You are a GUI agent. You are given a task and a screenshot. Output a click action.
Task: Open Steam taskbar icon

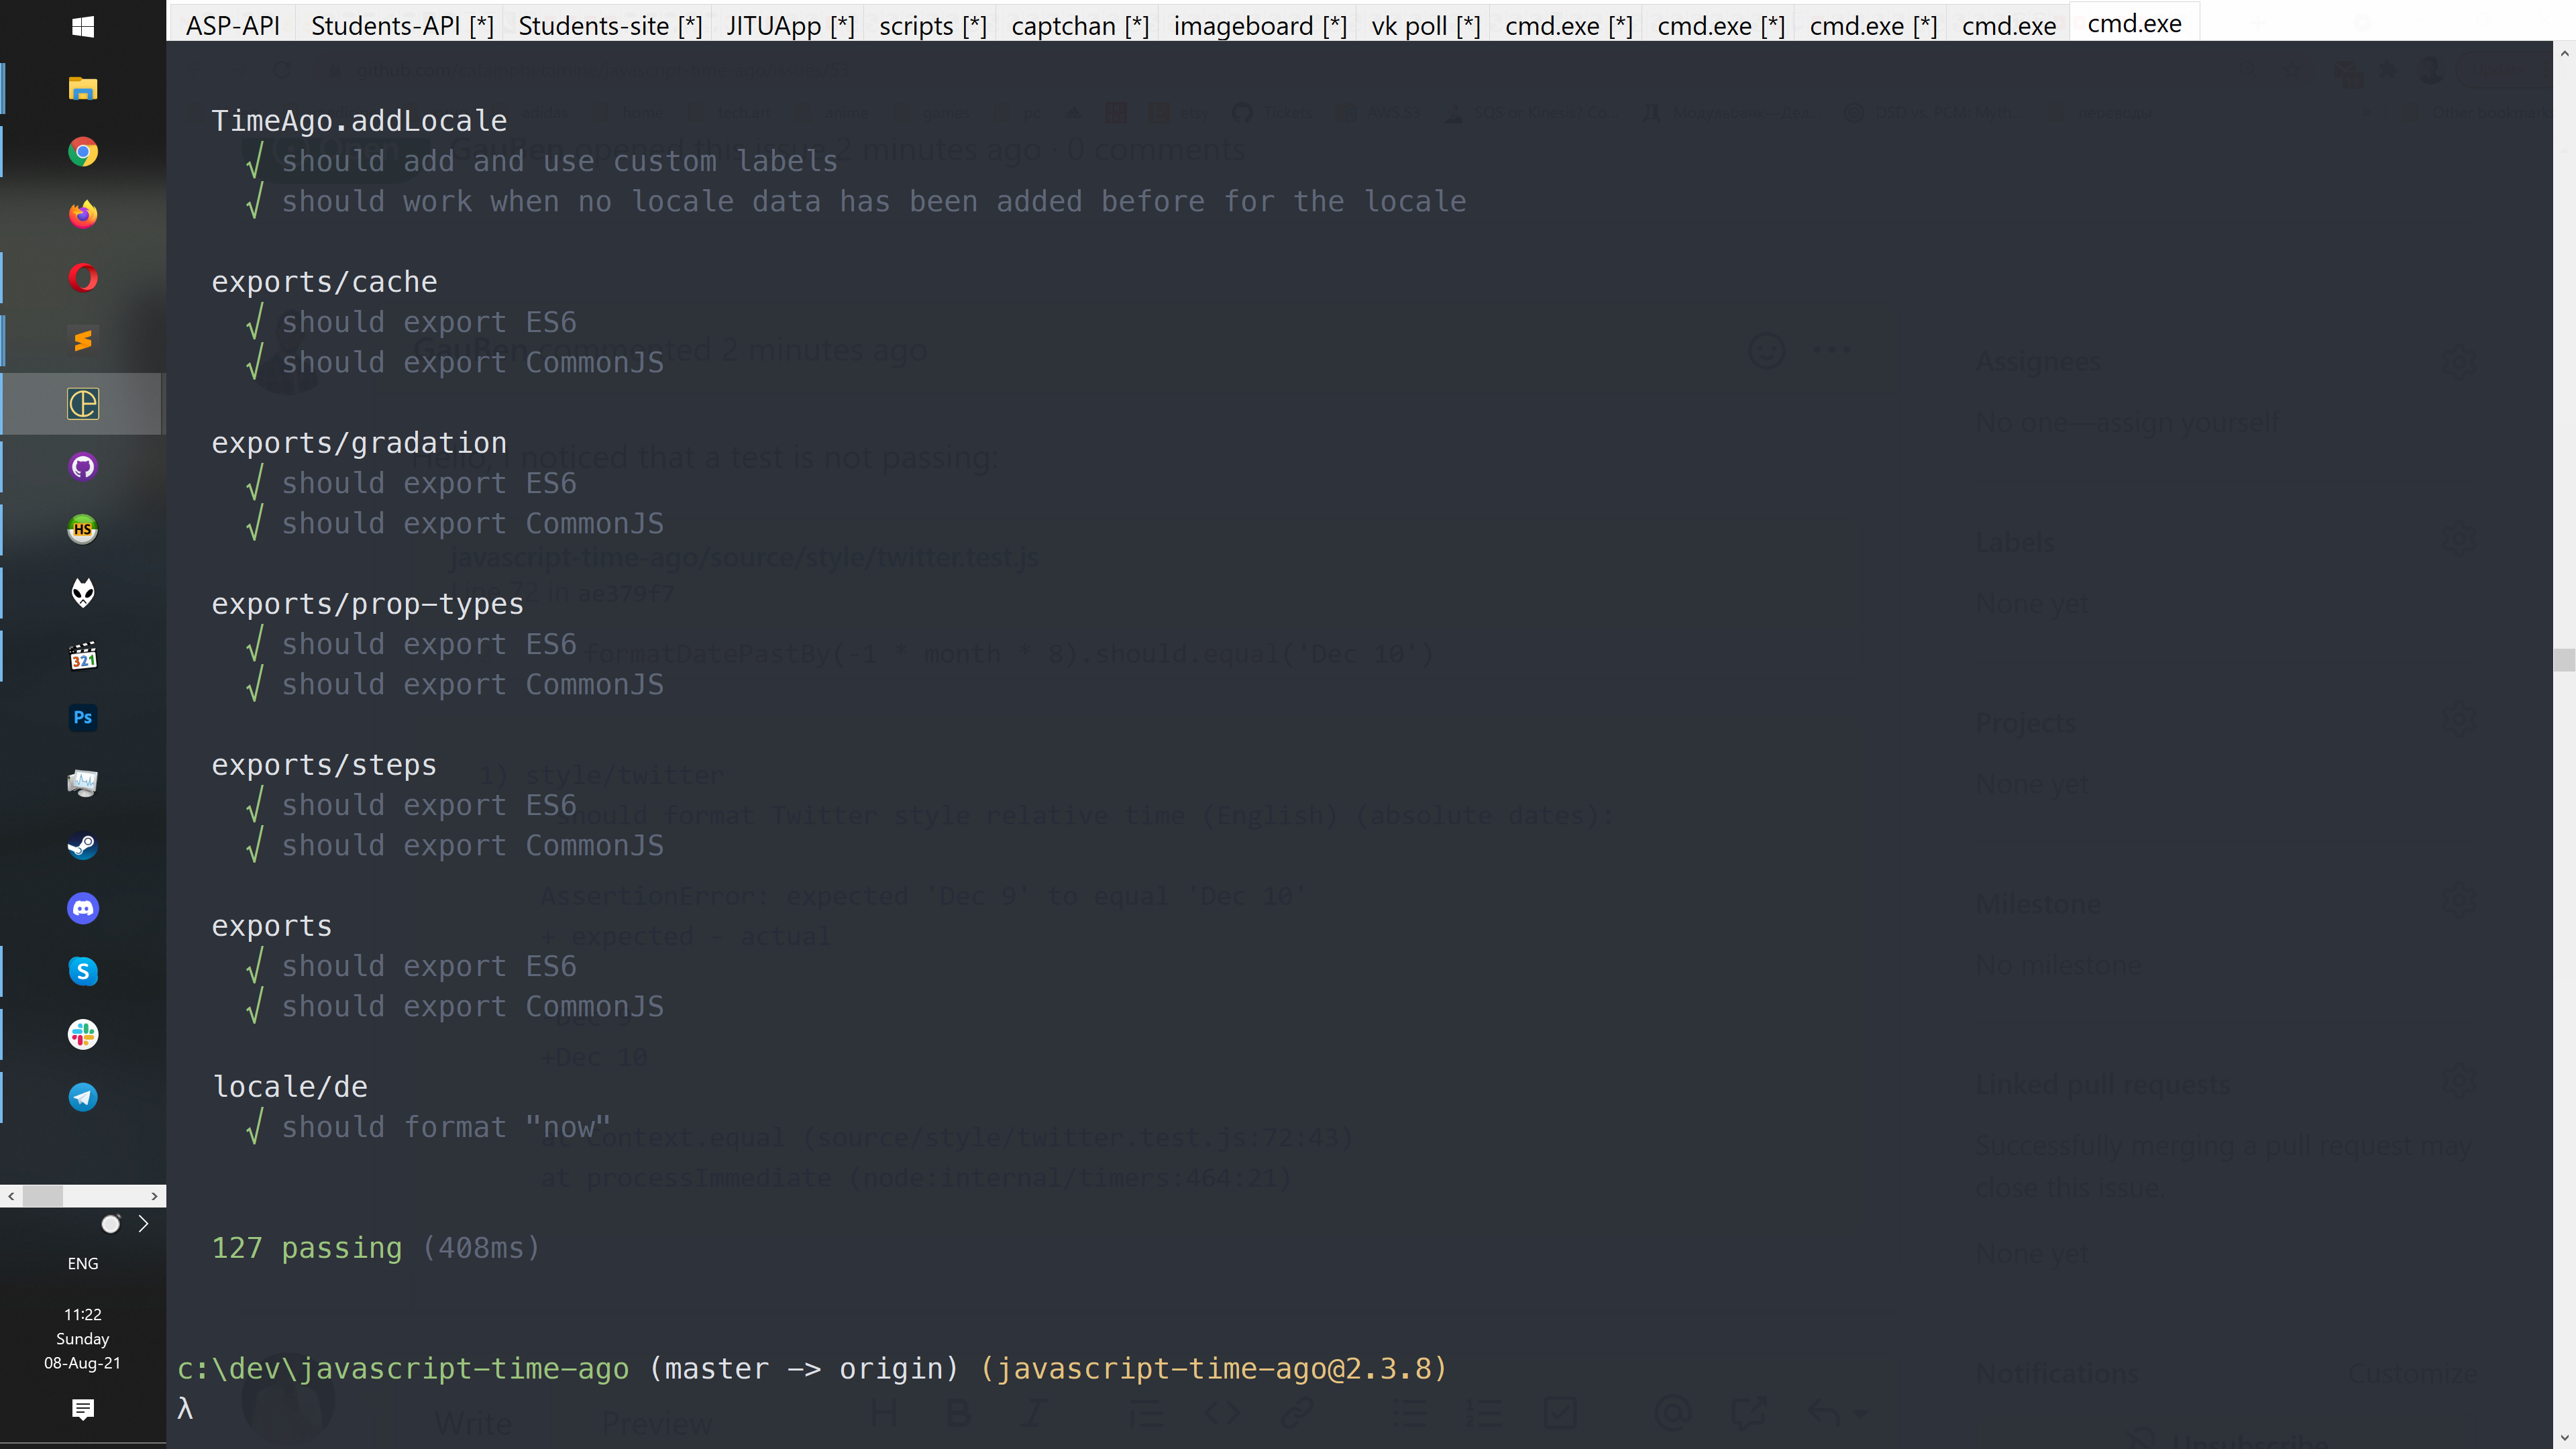click(x=83, y=846)
